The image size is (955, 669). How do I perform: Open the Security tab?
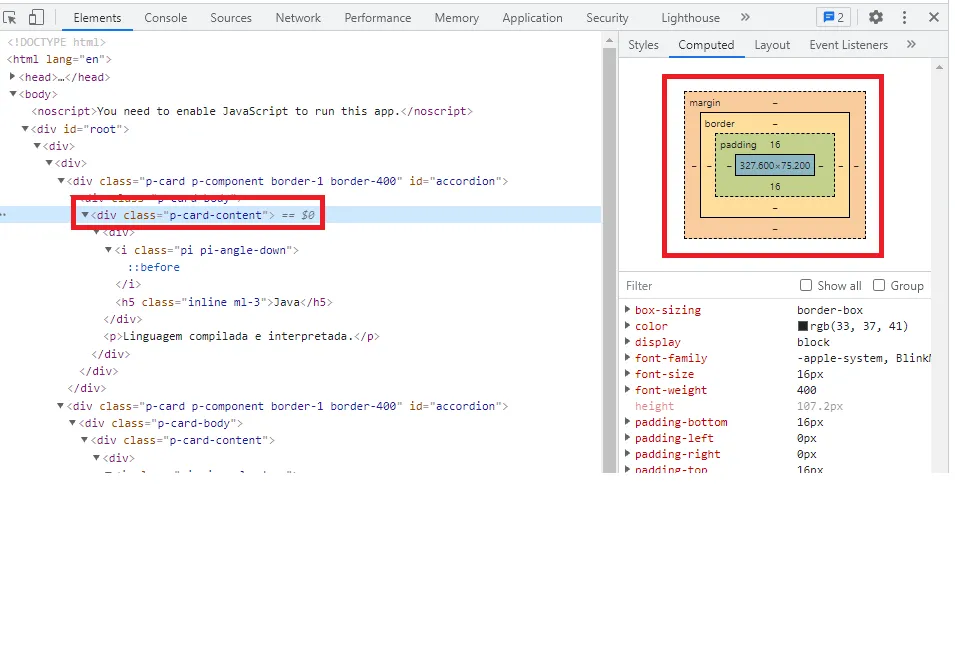point(607,18)
